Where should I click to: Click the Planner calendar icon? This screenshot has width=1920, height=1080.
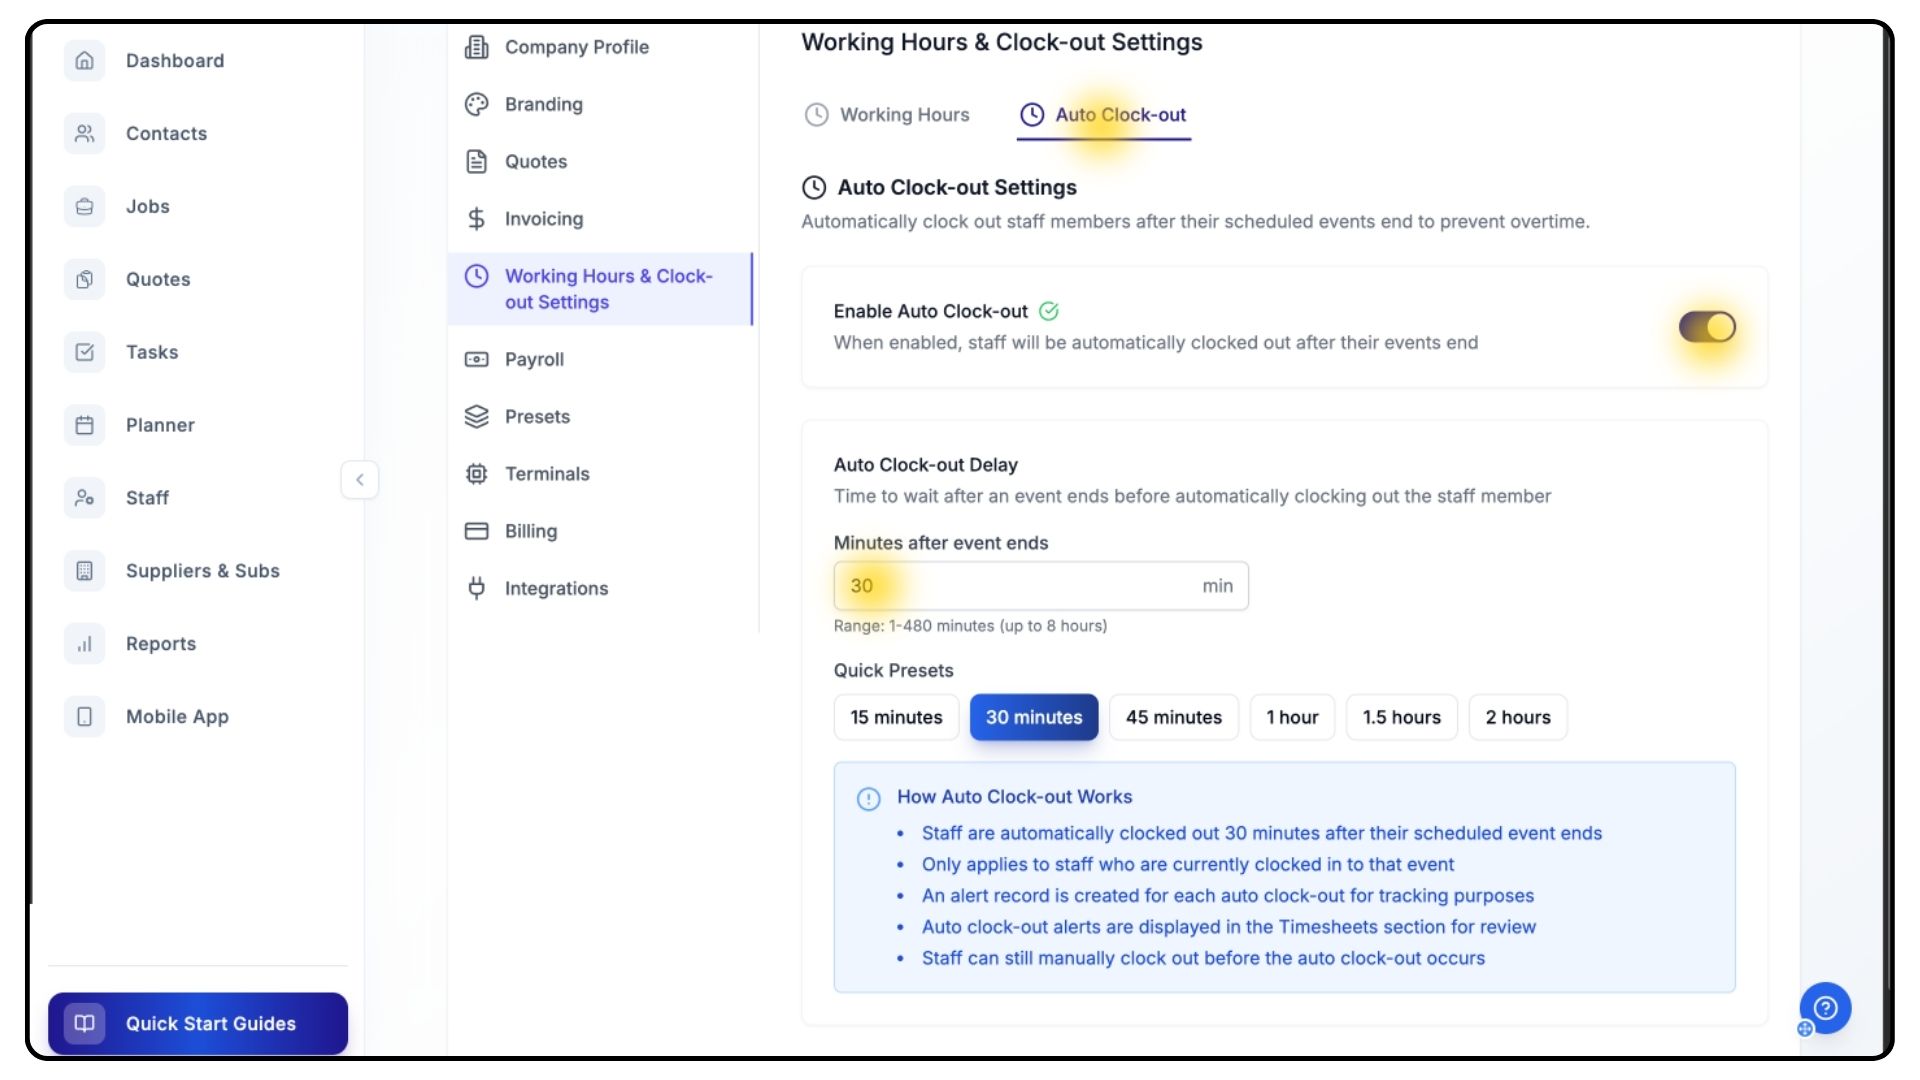coord(85,425)
